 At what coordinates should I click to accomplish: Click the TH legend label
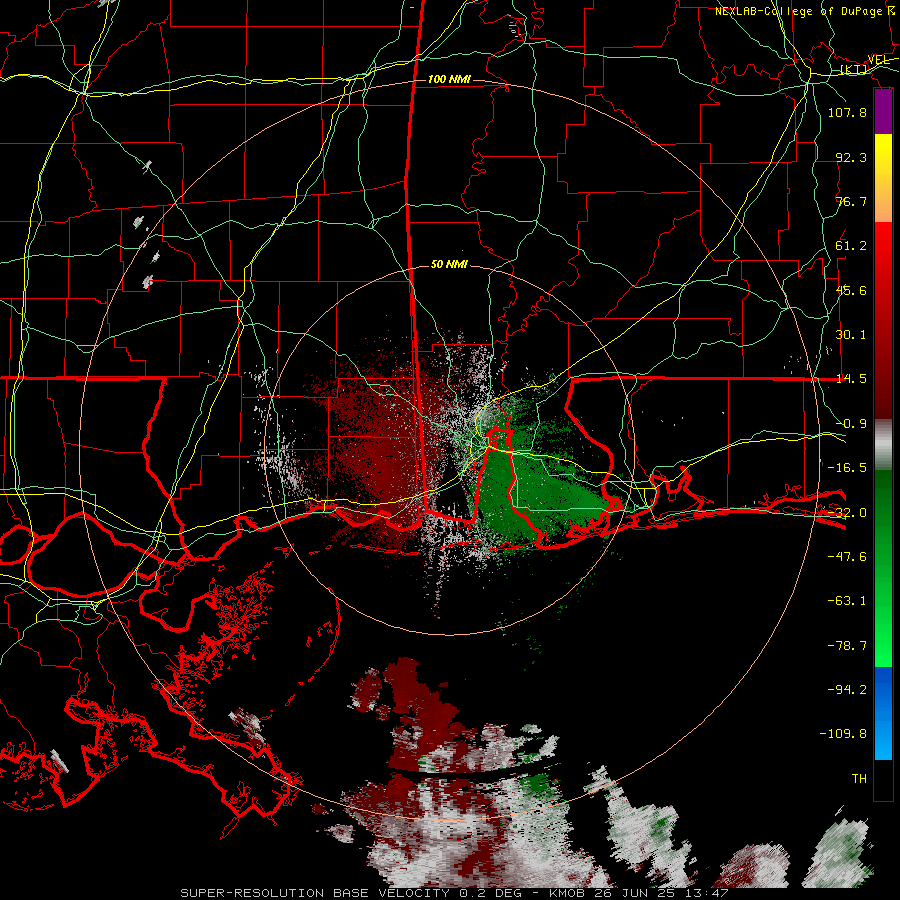pos(859,778)
